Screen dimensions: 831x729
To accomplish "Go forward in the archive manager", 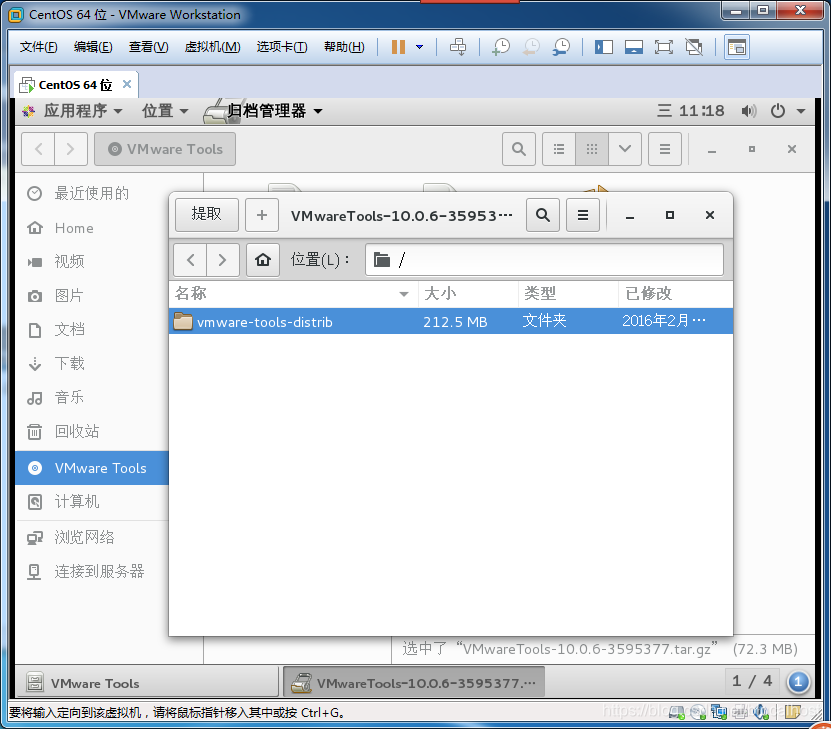I will pyautogui.click(x=223, y=260).
